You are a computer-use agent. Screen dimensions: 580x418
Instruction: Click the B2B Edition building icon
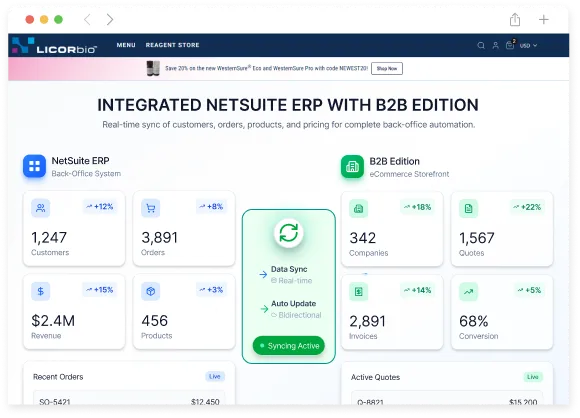point(352,166)
